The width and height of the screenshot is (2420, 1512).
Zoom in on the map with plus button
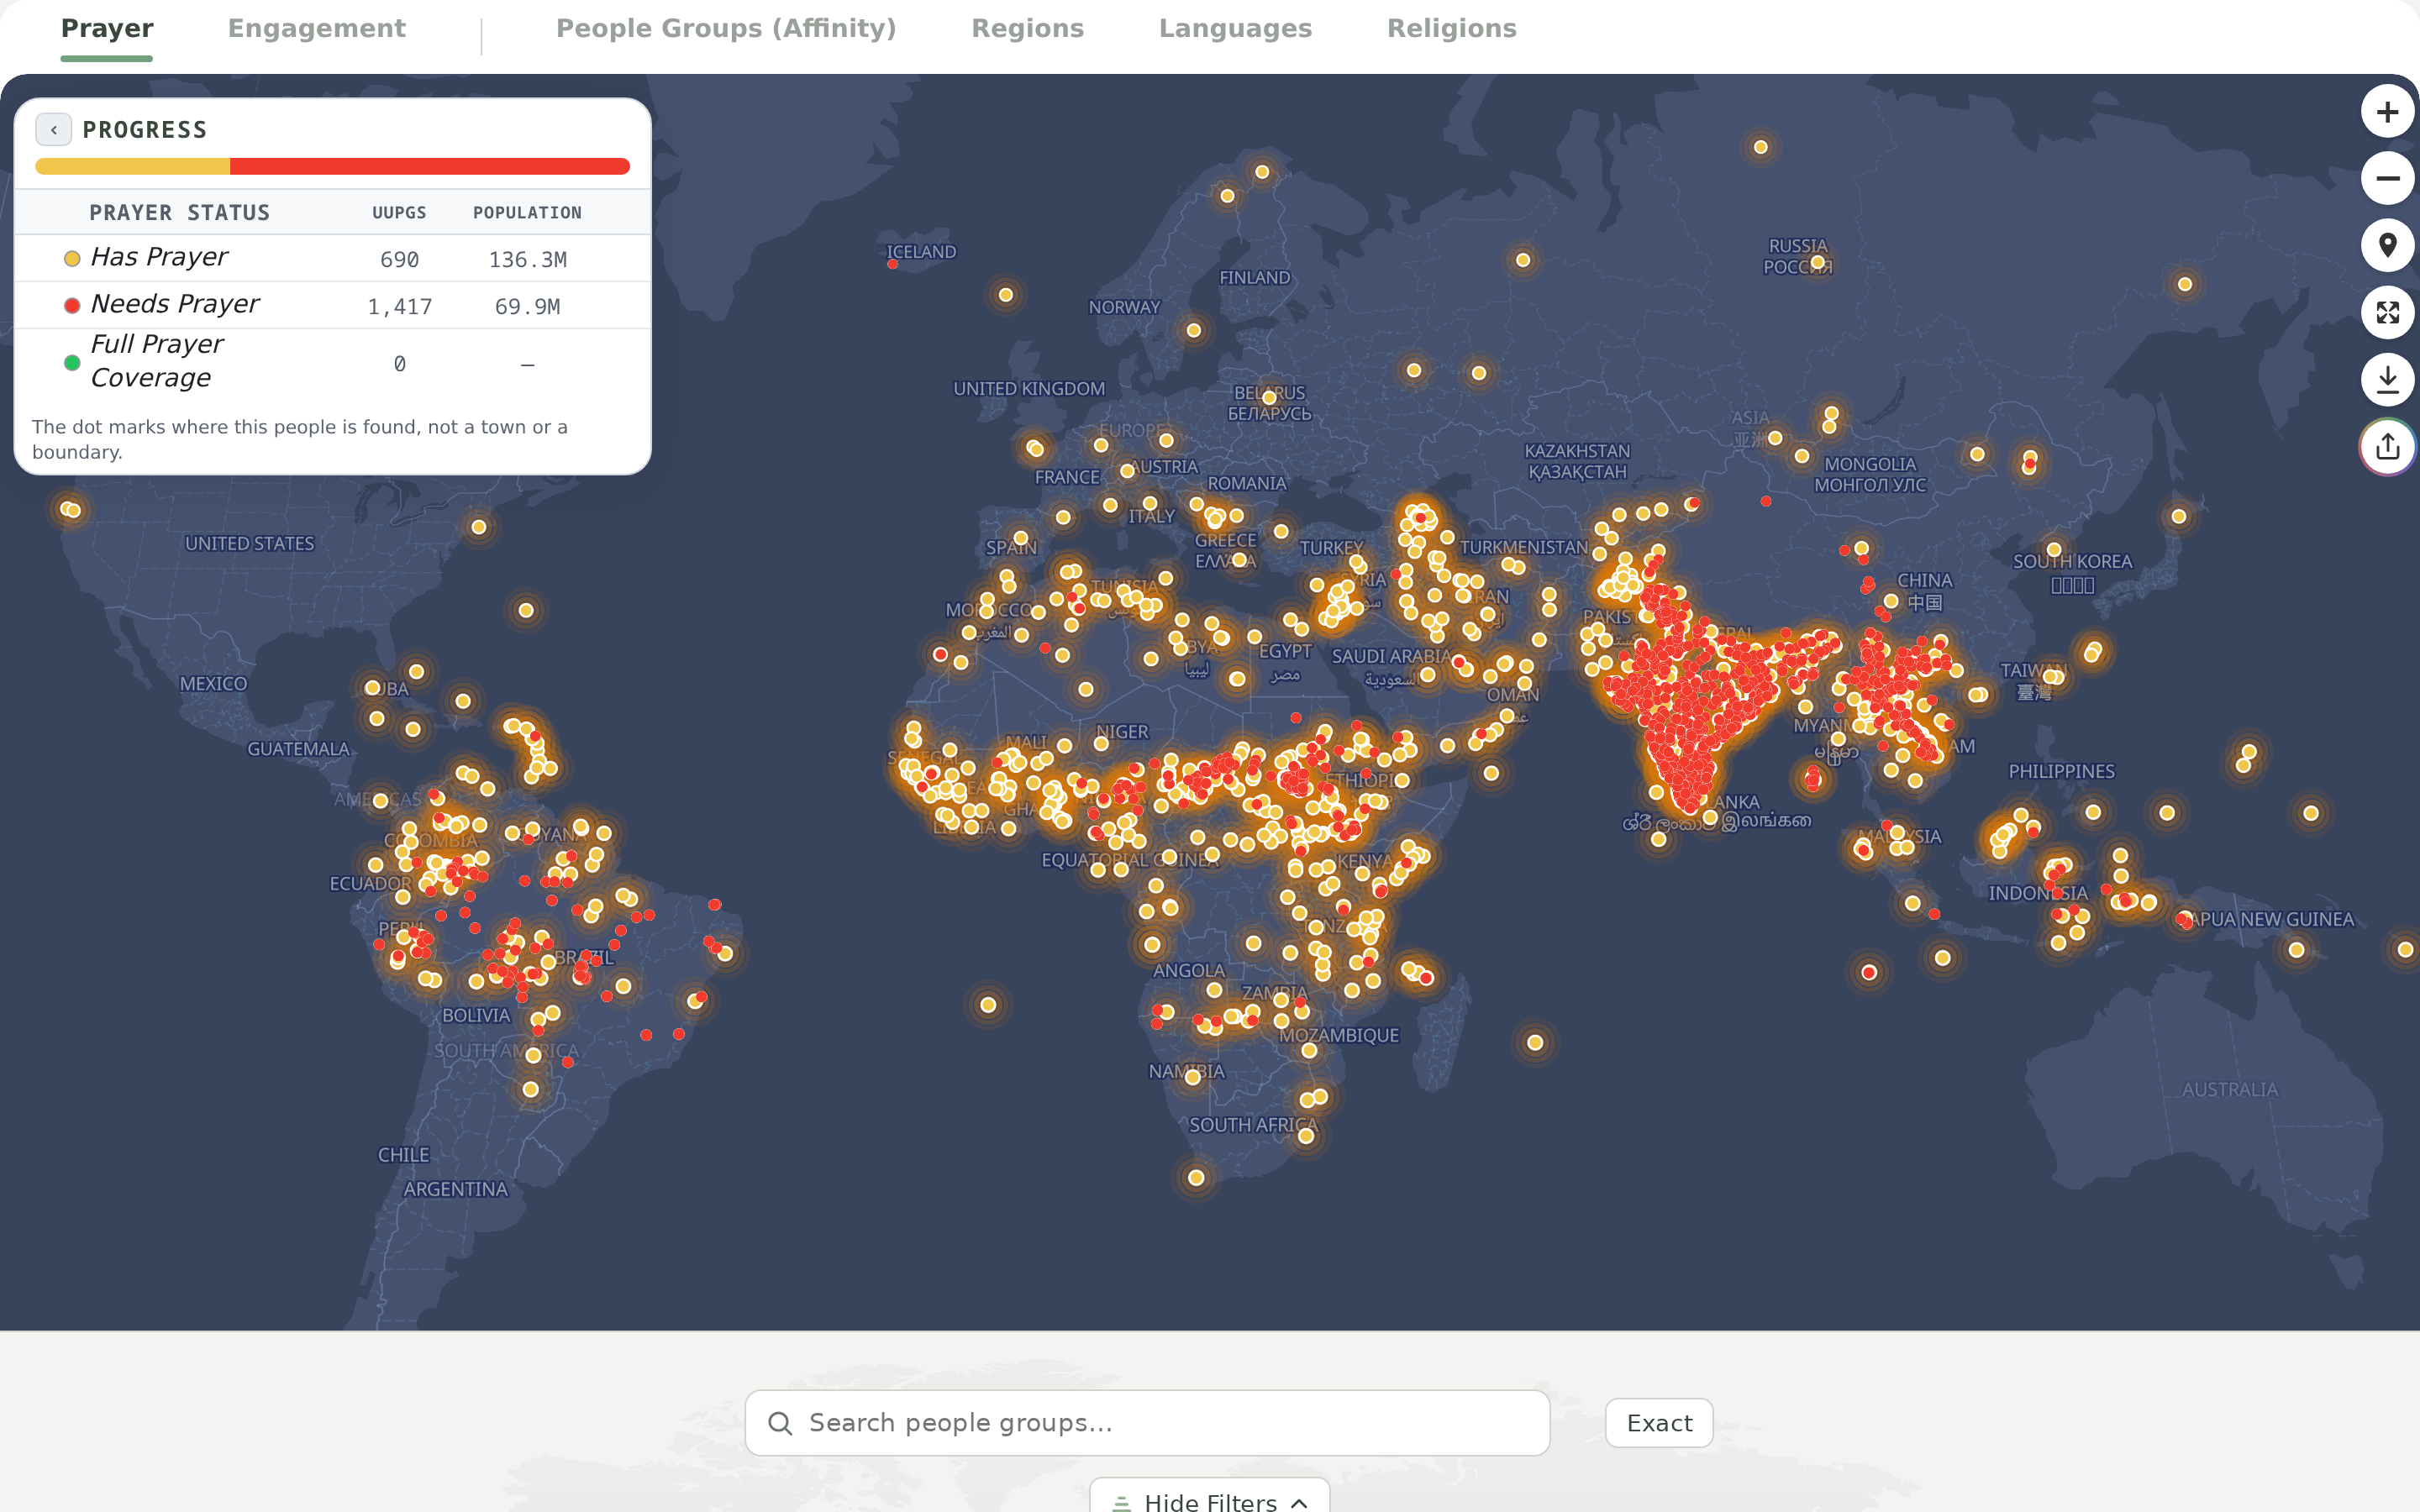coord(2387,112)
